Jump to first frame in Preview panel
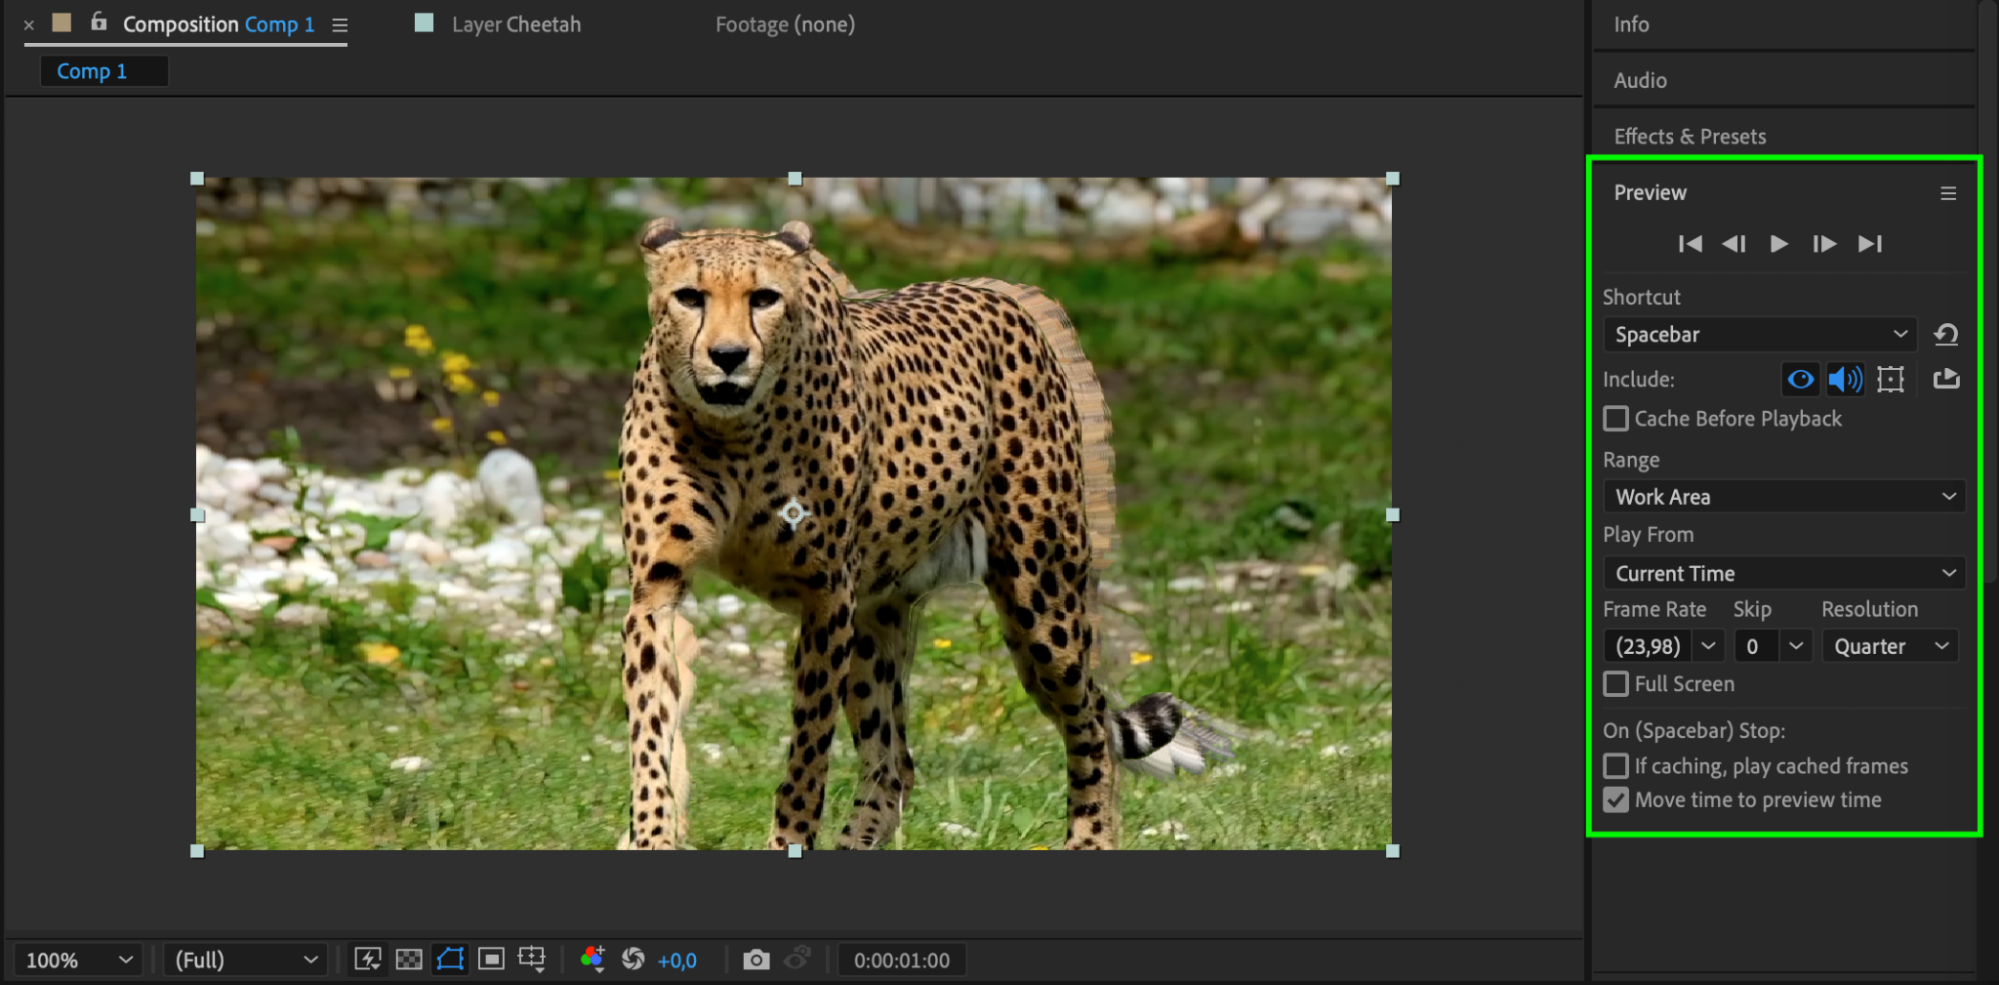The image size is (1999, 985). pyautogui.click(x=1690, y=244)
